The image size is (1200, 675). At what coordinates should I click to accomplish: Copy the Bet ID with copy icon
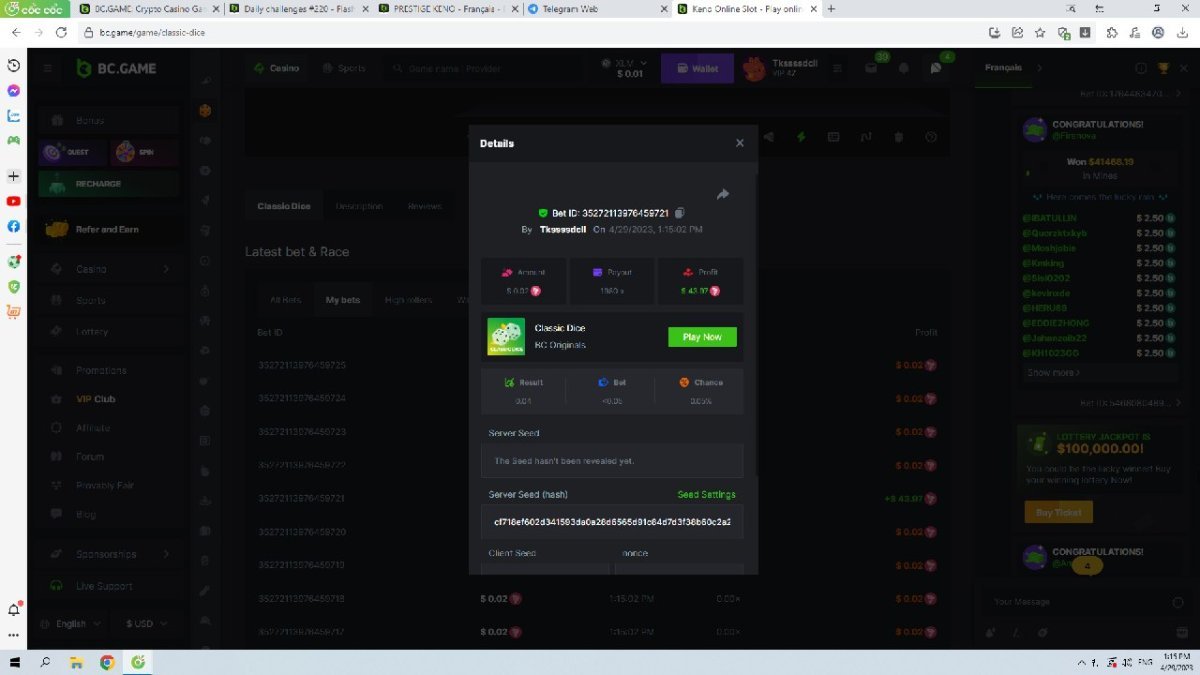click(x=679, y=213)
